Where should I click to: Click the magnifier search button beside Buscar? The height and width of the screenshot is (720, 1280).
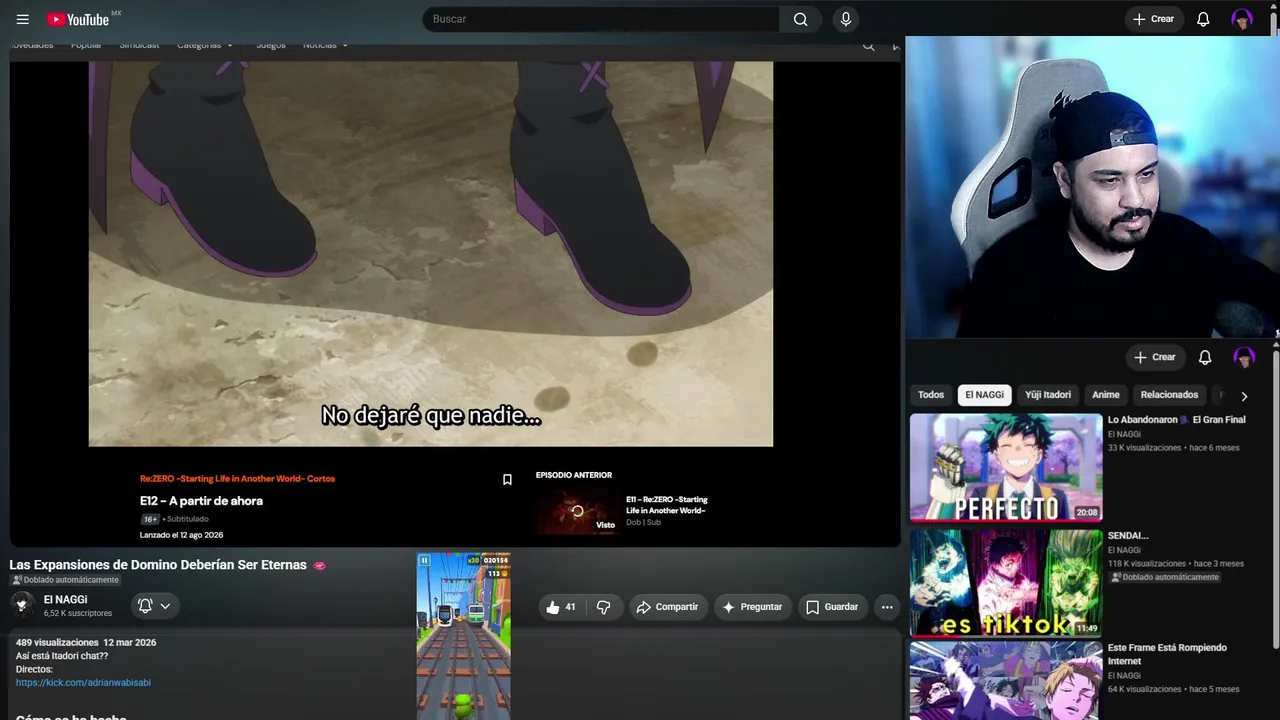click(x=800, y=19)
